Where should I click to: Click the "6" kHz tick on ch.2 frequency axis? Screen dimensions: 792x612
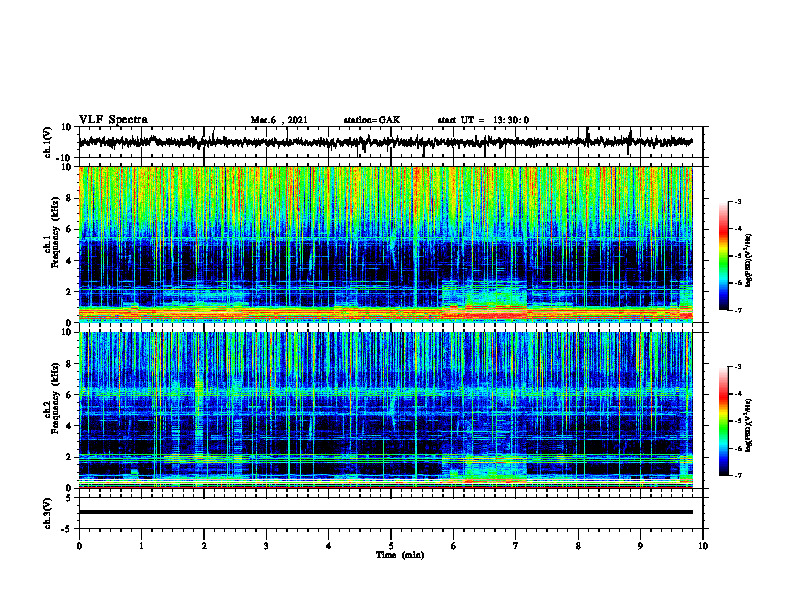point(70,395)
